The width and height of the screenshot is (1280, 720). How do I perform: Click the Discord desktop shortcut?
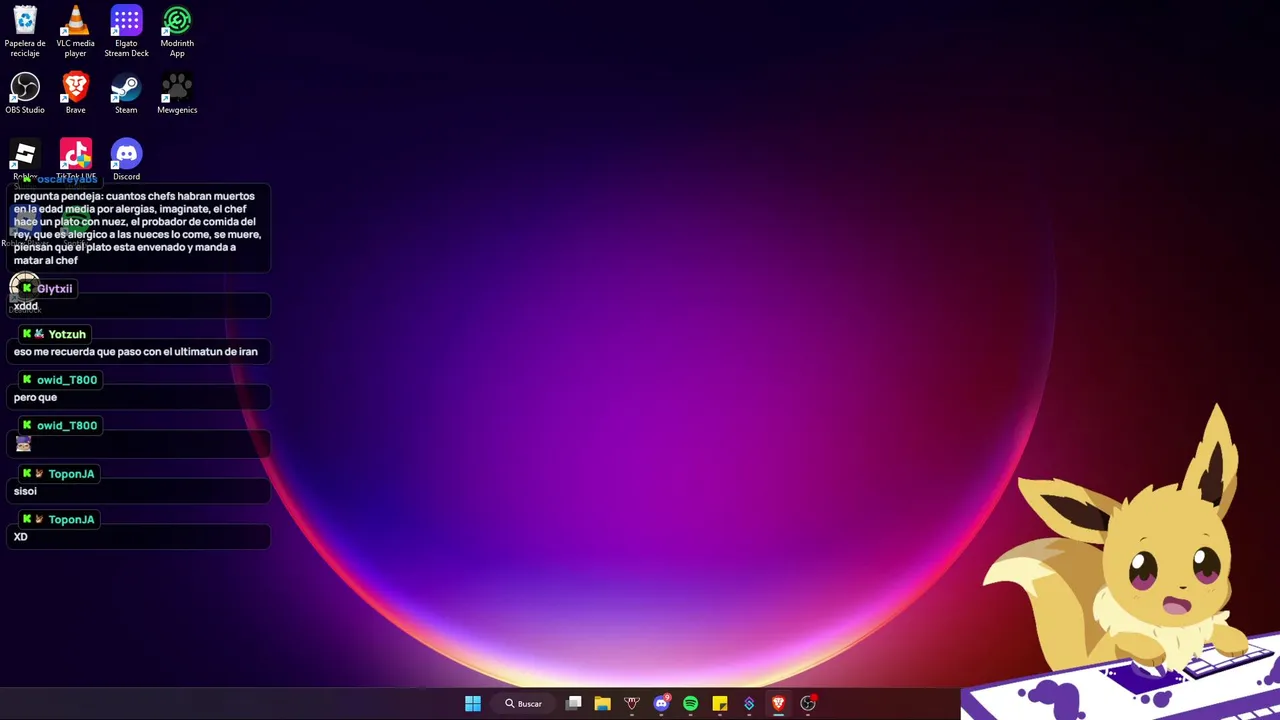[126, 158]
